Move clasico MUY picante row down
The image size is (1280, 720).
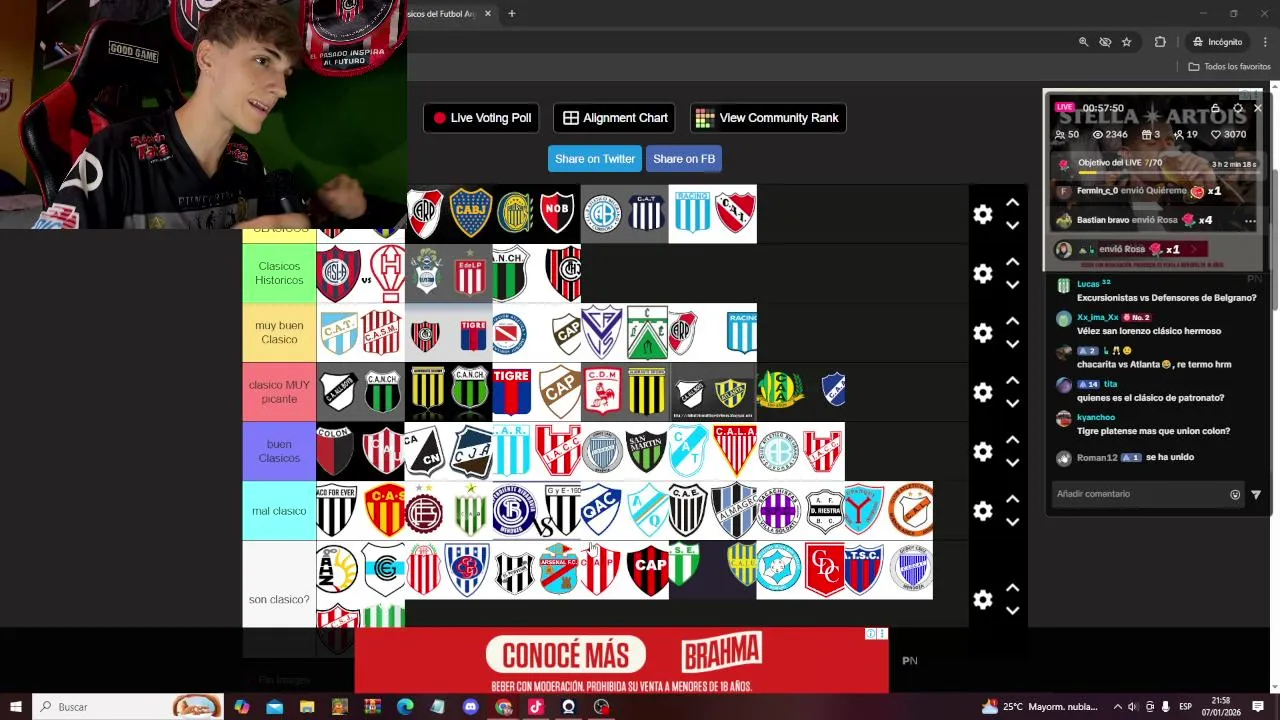point(1012,404)
